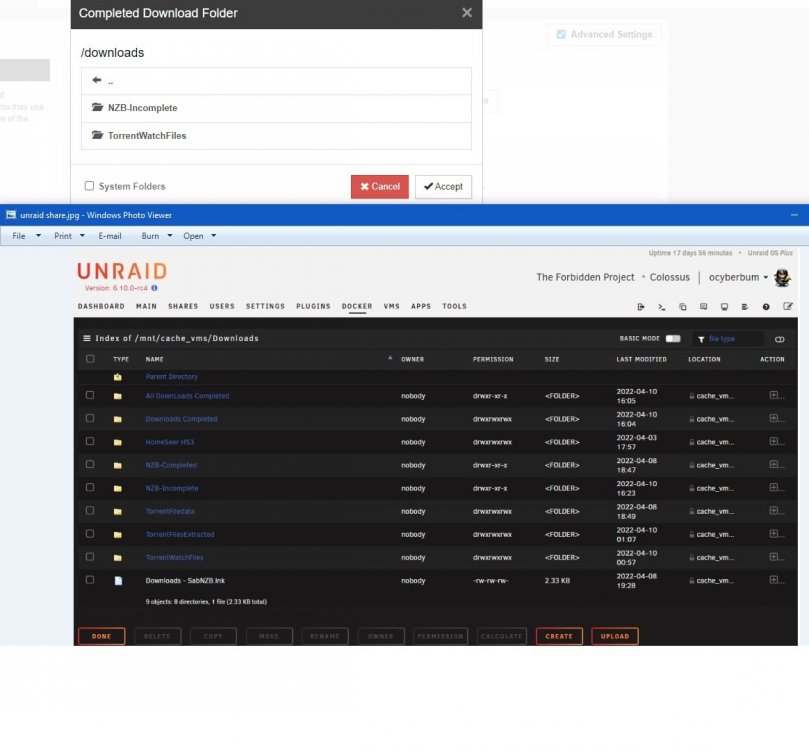The height and width of the screenshot is (750, 809).
Task: Close the Completed Download Folder dialog
Action: click(467, 13)
